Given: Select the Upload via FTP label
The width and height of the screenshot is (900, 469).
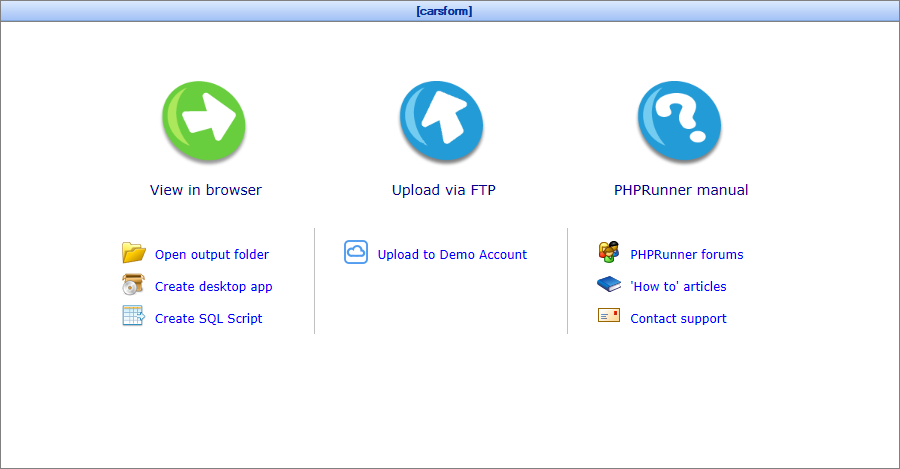Looking at the screenshot, I should 444,190.
